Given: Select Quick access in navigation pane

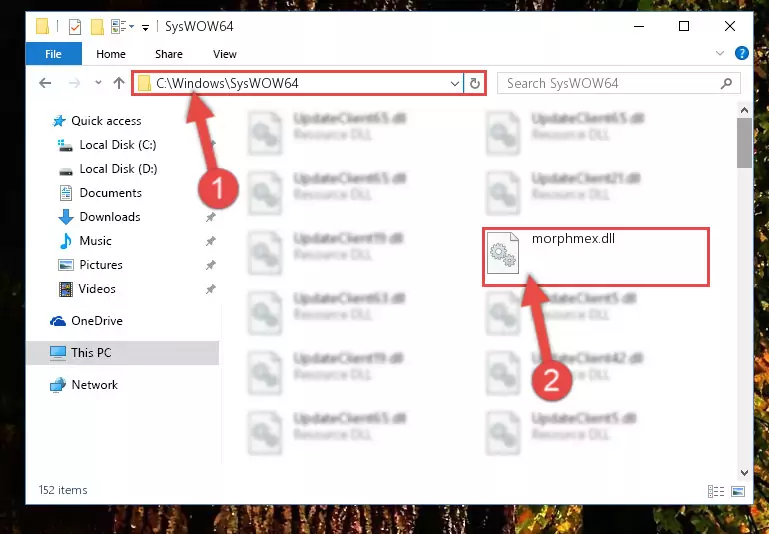Looking at the screenshot, I should (x=106, y=121).
